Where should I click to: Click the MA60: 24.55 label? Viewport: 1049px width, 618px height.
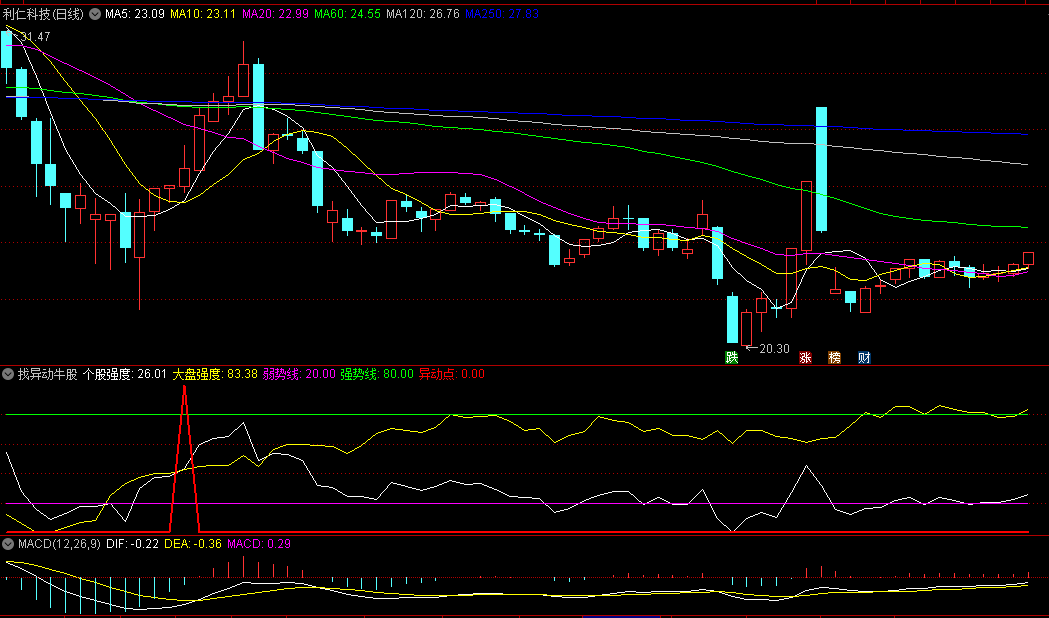(x=347, y=13)
